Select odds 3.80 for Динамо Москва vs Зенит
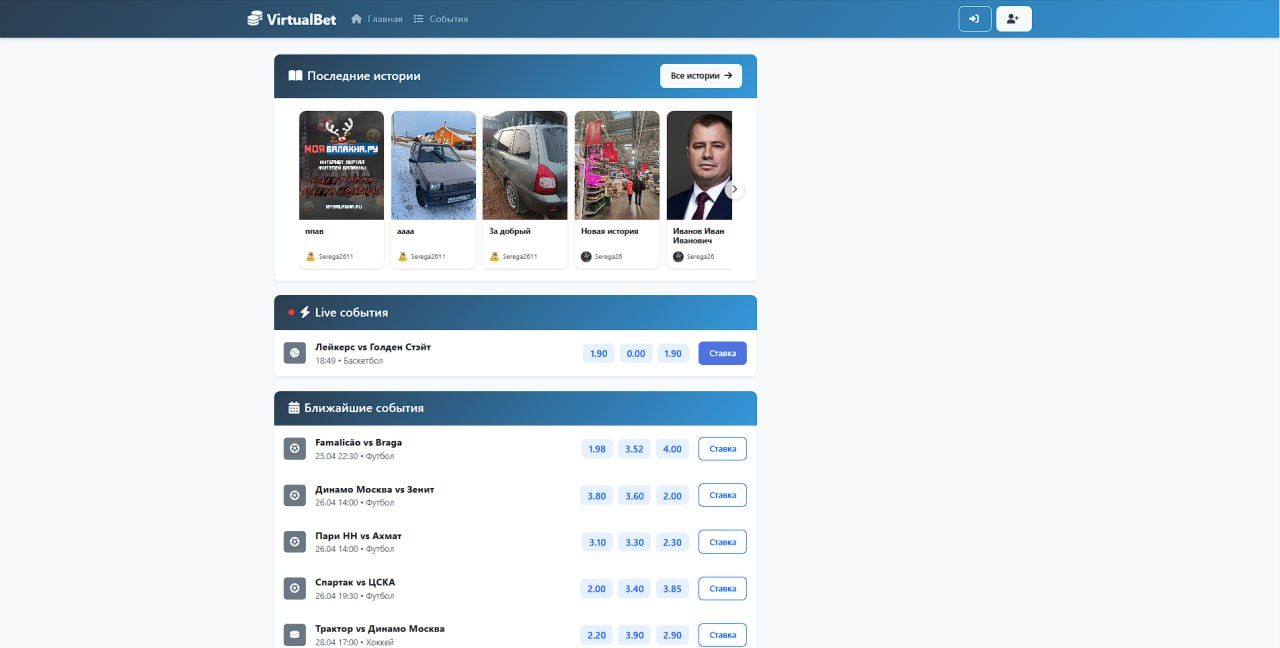1280x648 pixels. (x=597, y=496)
